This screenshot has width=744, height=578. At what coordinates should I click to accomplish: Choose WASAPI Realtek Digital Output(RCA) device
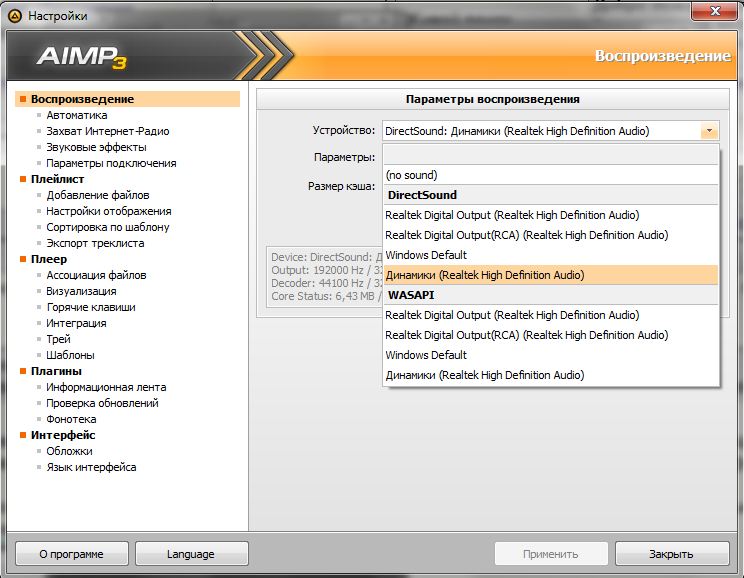[x=551, y=335]
